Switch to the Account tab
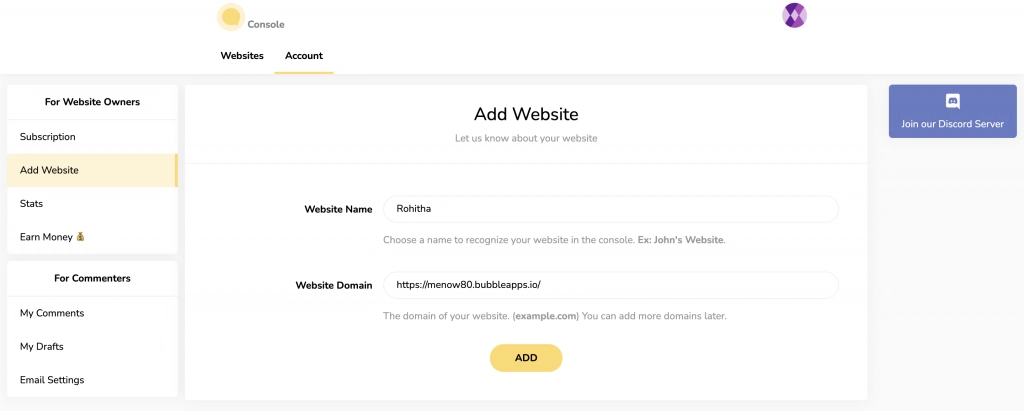The height and width of the screenshot is (411, 1024). click(304, 56)
